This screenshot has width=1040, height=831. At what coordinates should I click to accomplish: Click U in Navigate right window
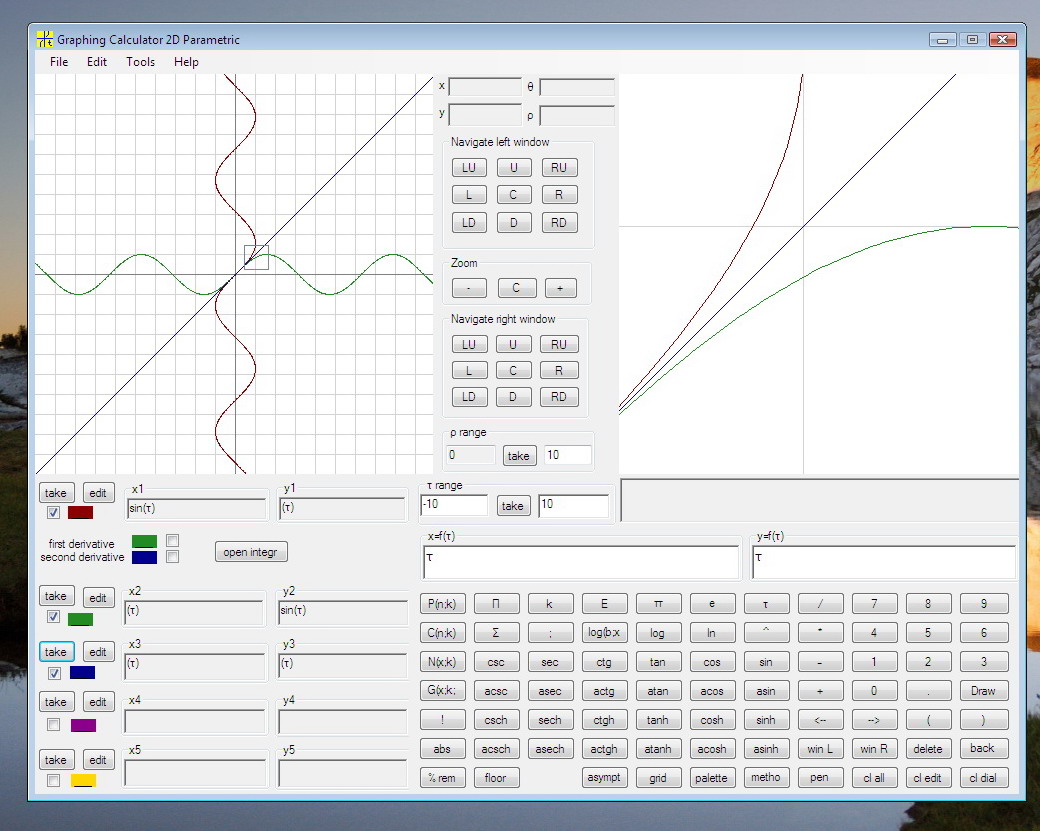513,345
